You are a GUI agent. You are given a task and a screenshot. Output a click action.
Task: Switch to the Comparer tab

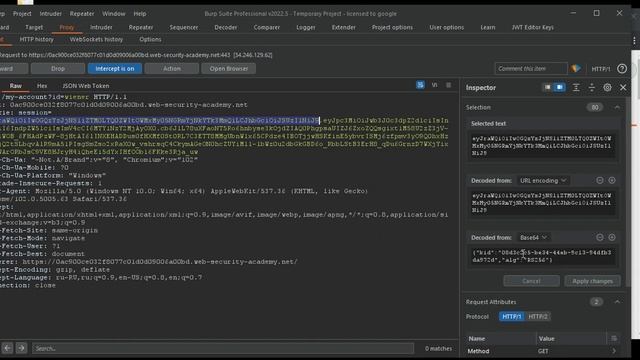pyautogui.click(x=267, y=27)
